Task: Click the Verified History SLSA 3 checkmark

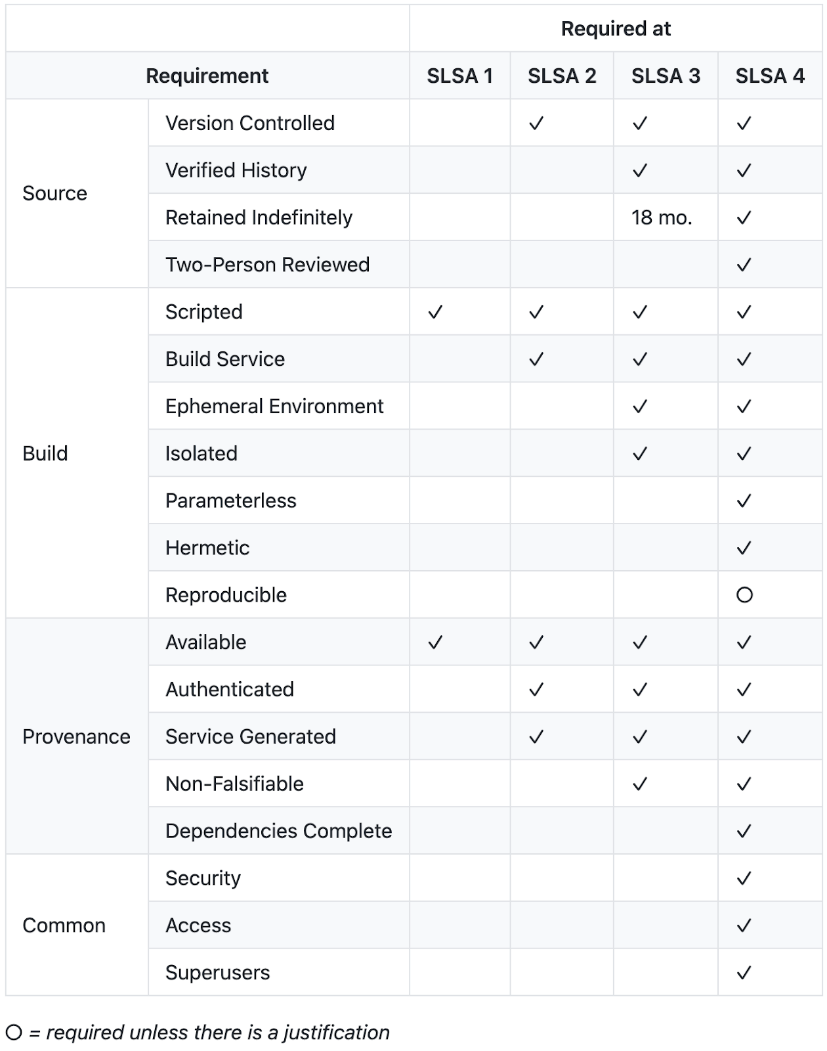Action: point(640,171)
